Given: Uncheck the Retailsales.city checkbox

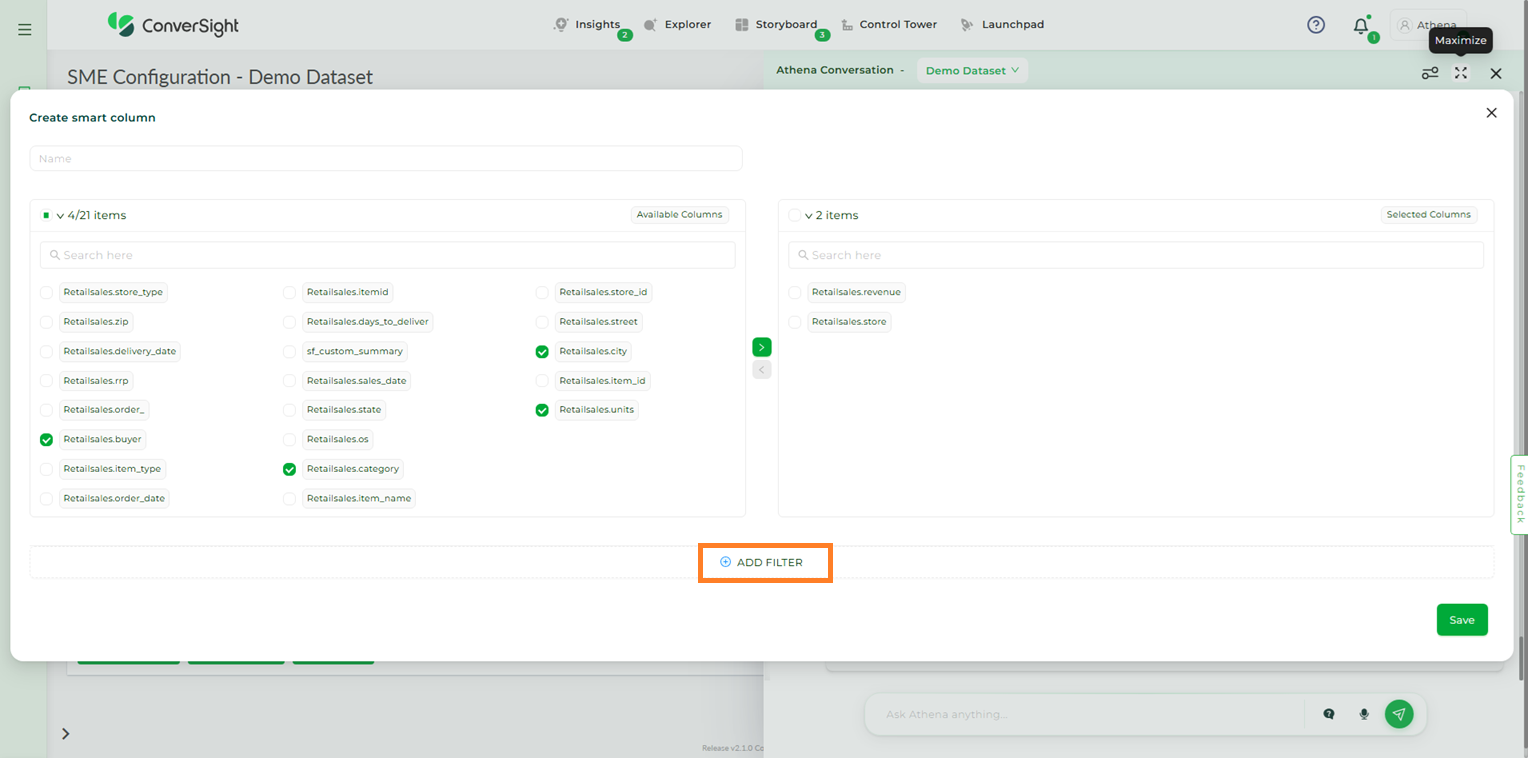Looking at the screenshot, I should click(x=542, y=352).
